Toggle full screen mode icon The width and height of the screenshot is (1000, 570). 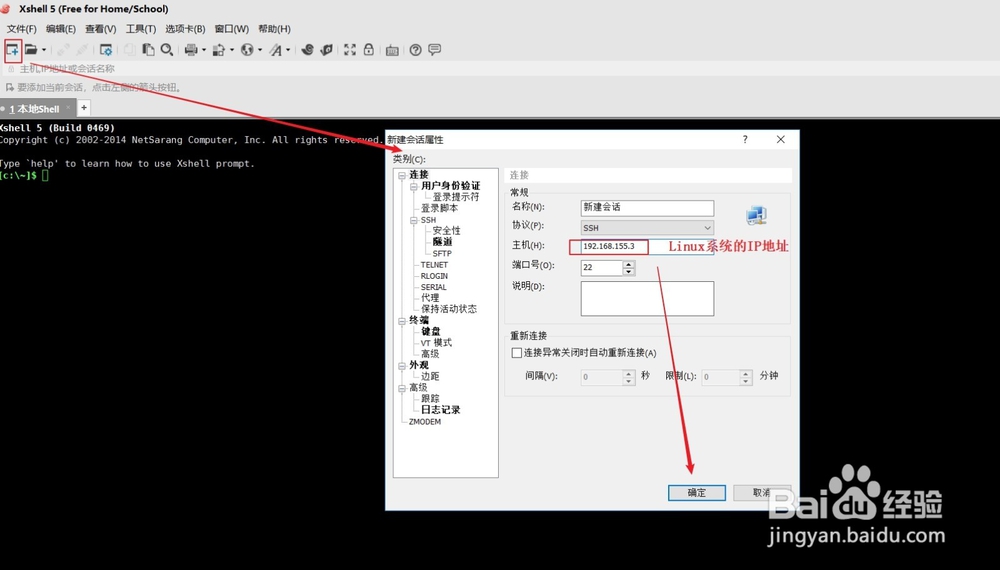pyautogui.click(x=349, y=50)
